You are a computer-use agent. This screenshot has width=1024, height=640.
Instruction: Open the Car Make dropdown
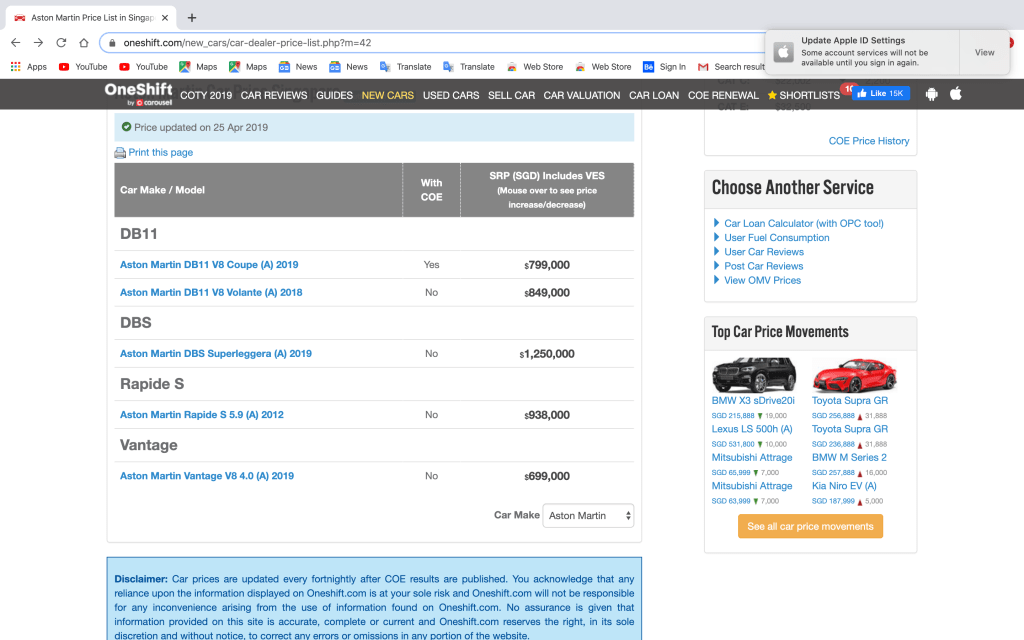(588, 516)
